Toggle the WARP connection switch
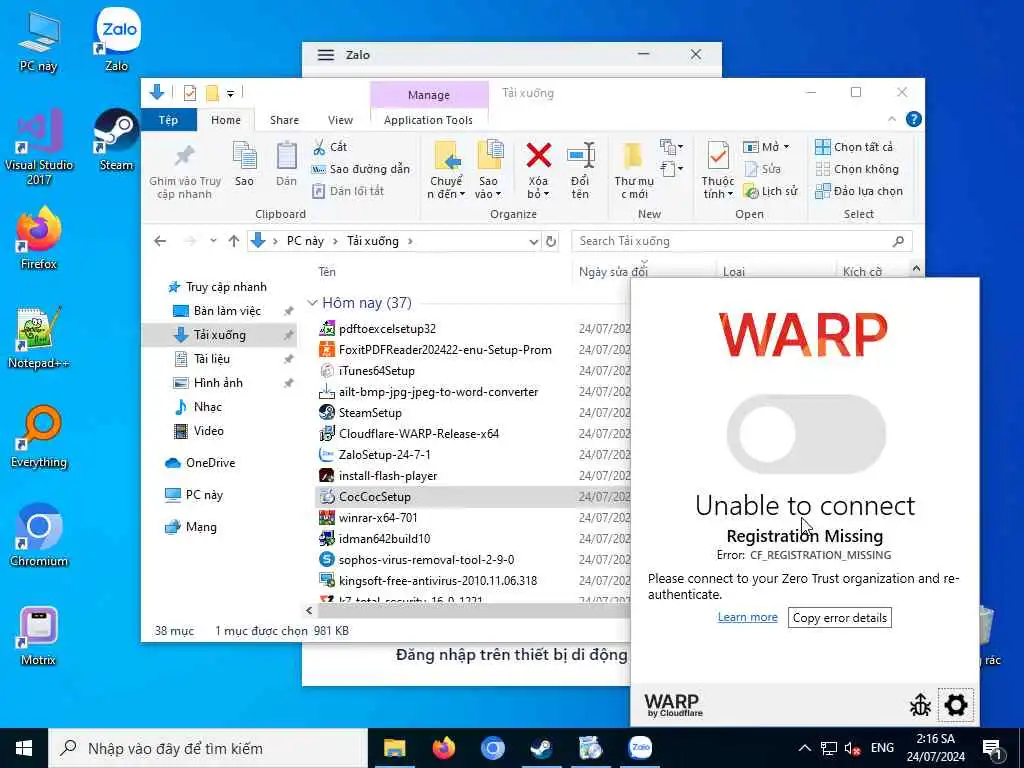 pyautogui.click(x=806, y=434)
